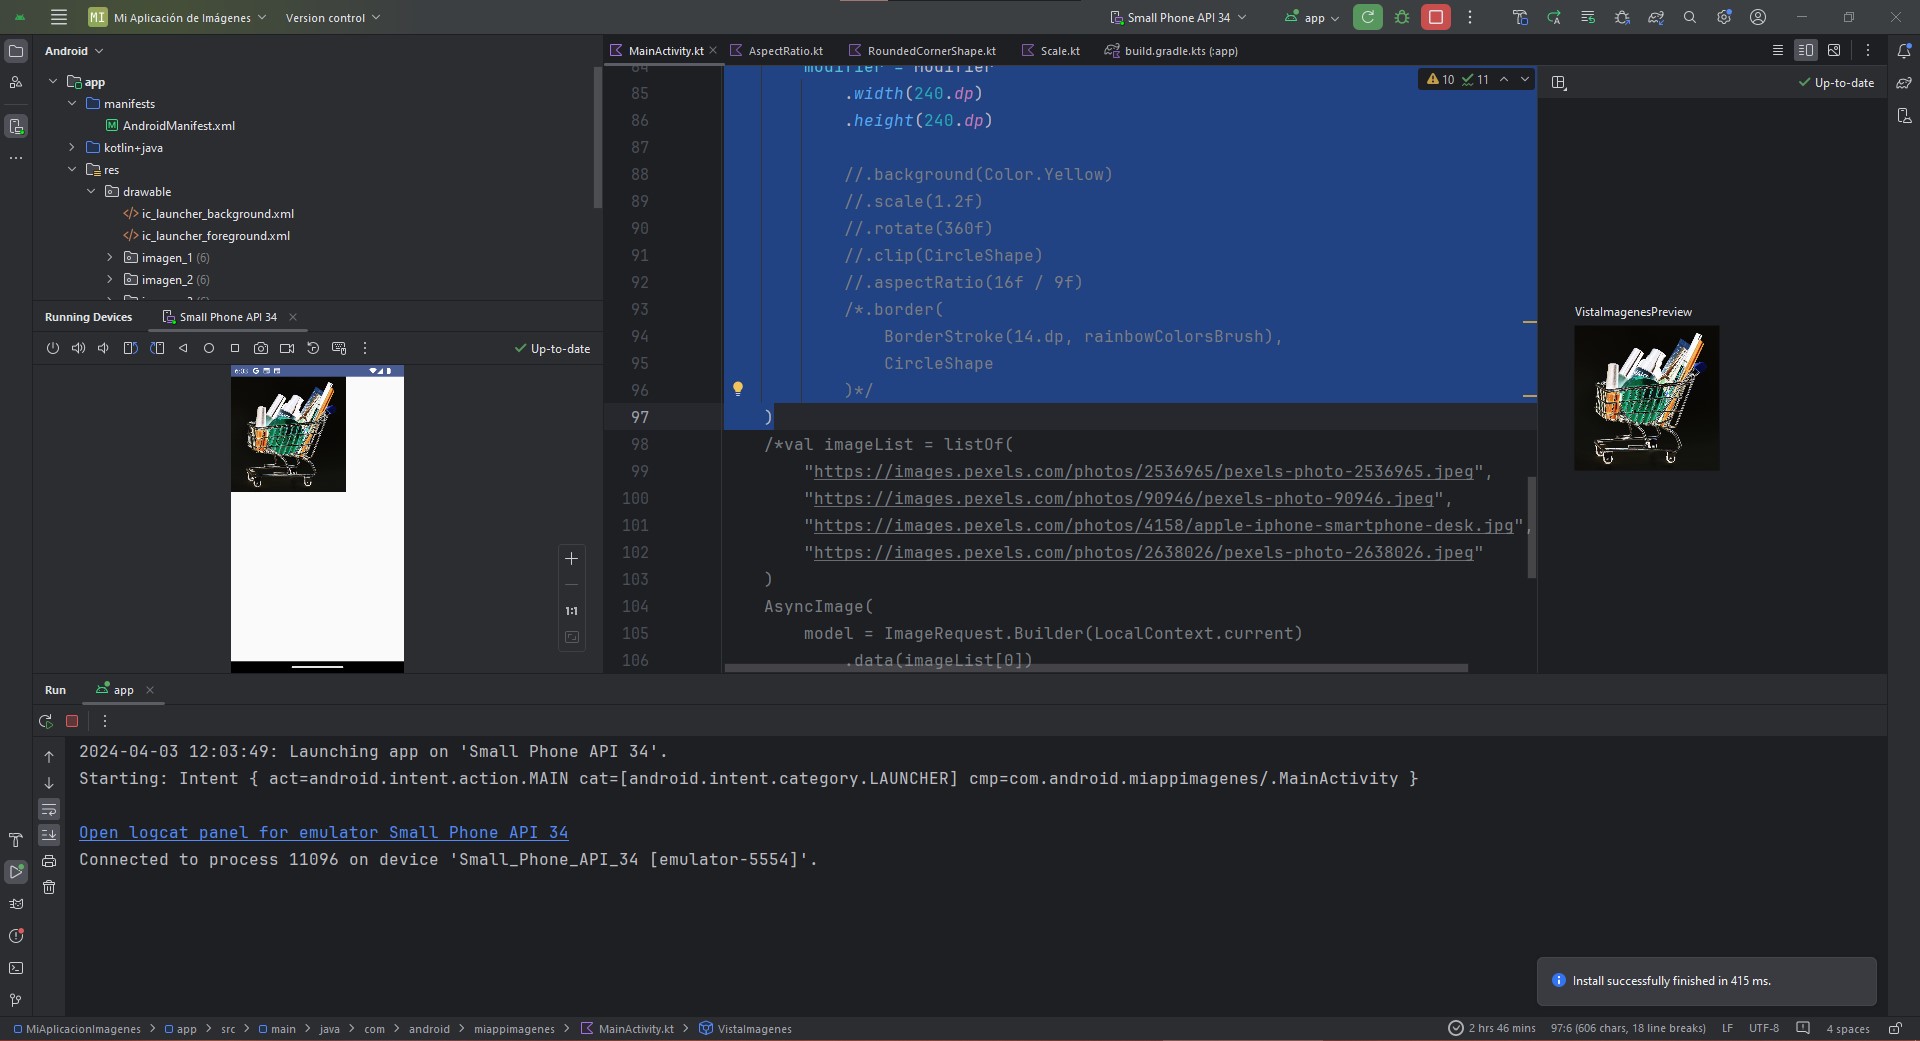Open the Small Phone API 34 device dropdown

pyautogui.click(x=1178, y=17)
